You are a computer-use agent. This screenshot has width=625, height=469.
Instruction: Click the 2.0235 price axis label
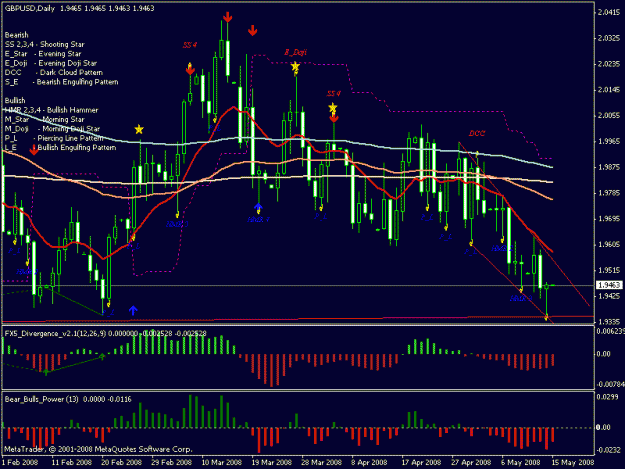point(609,64)
